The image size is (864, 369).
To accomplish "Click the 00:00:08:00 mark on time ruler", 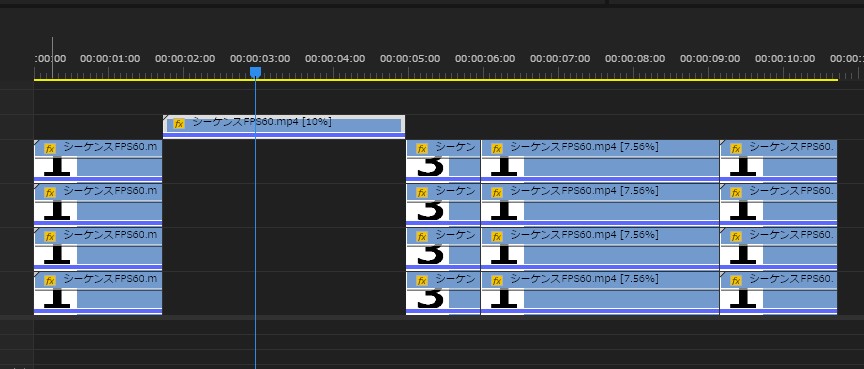I will click(635, 58).
